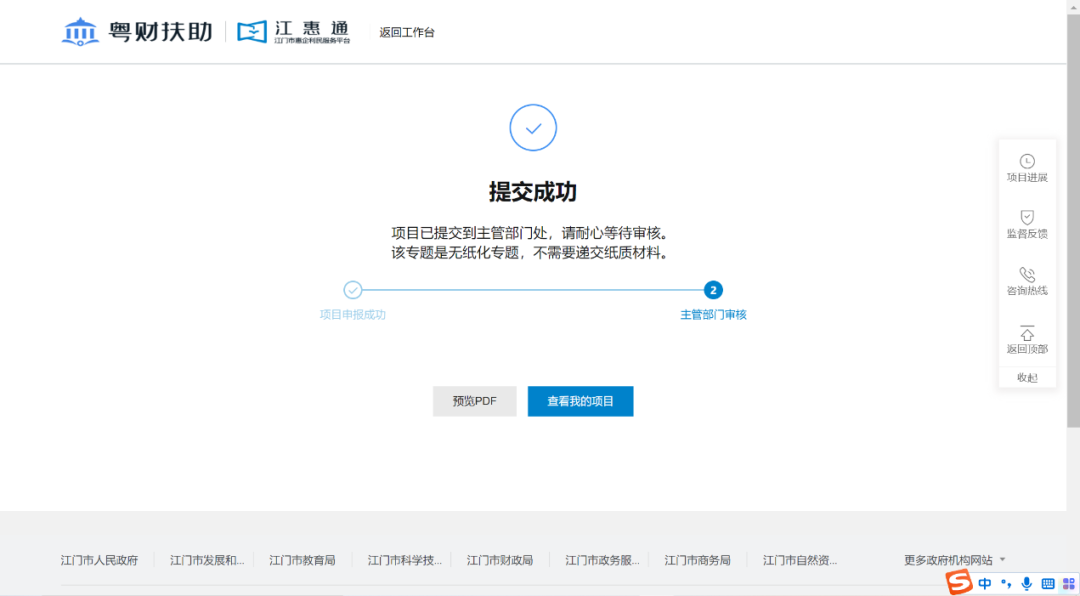Click the 粤财扶助 logo
This screenshot has height=596, width=1080.
point(137,32)
